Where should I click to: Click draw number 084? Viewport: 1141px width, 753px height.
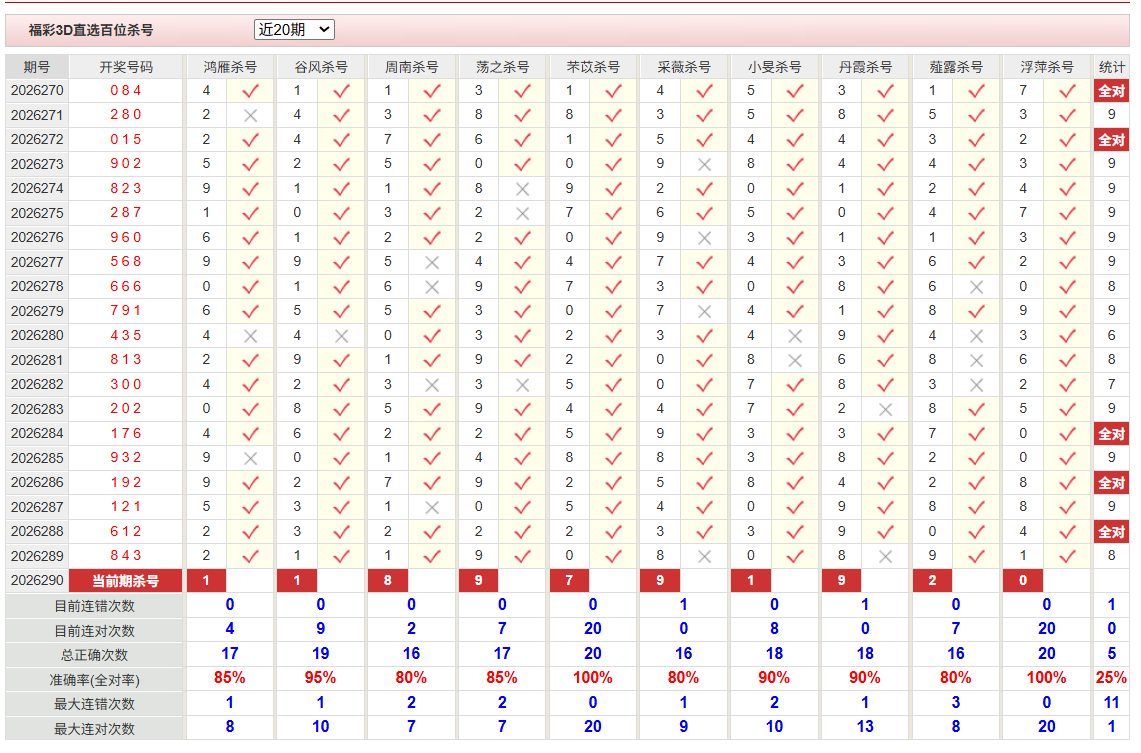tap(126, 91)
